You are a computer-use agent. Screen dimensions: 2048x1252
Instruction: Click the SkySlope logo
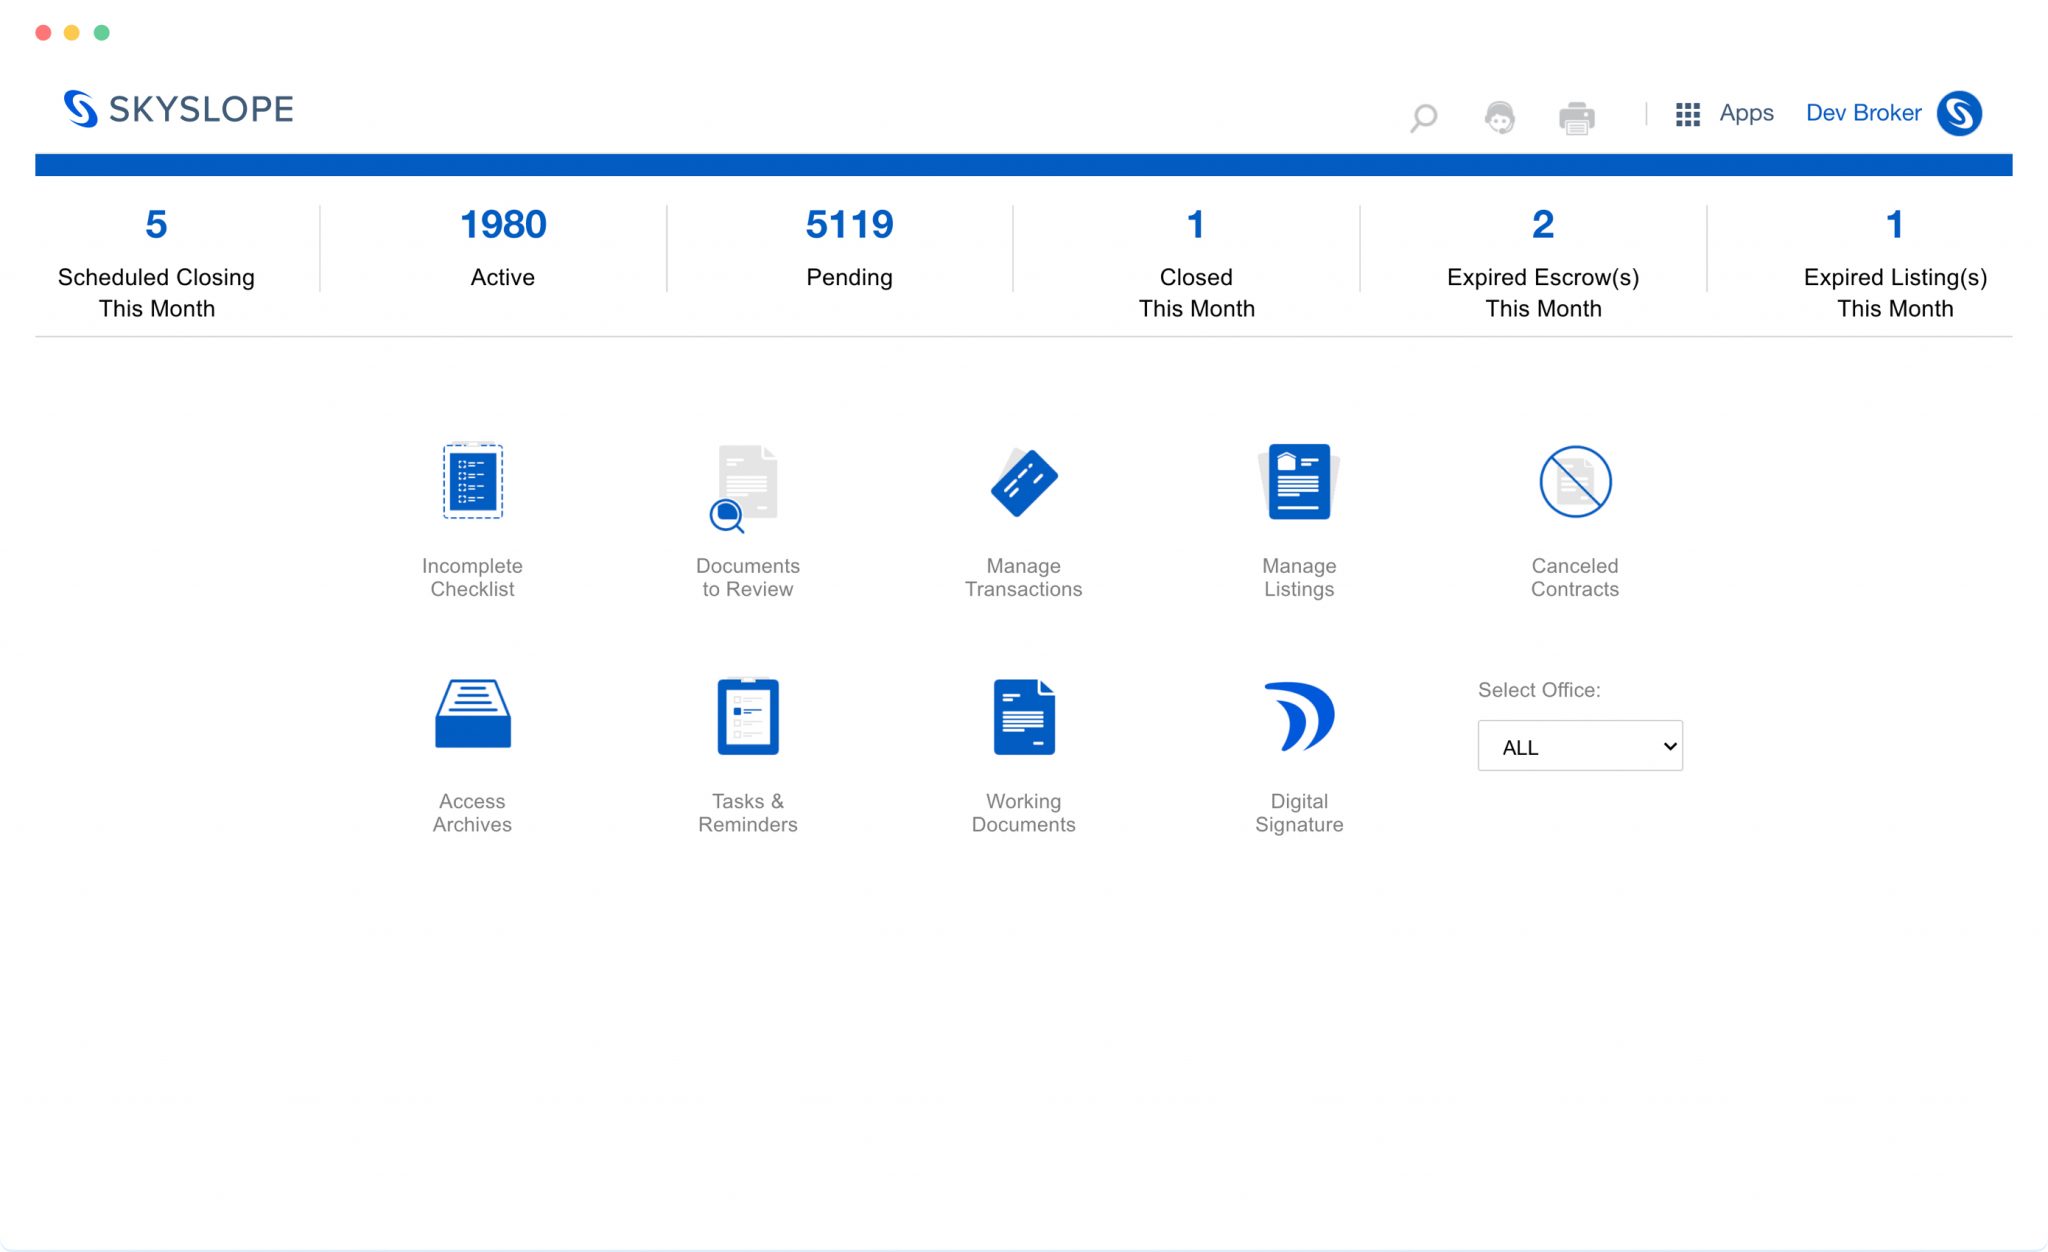click(x=178, y=109)
